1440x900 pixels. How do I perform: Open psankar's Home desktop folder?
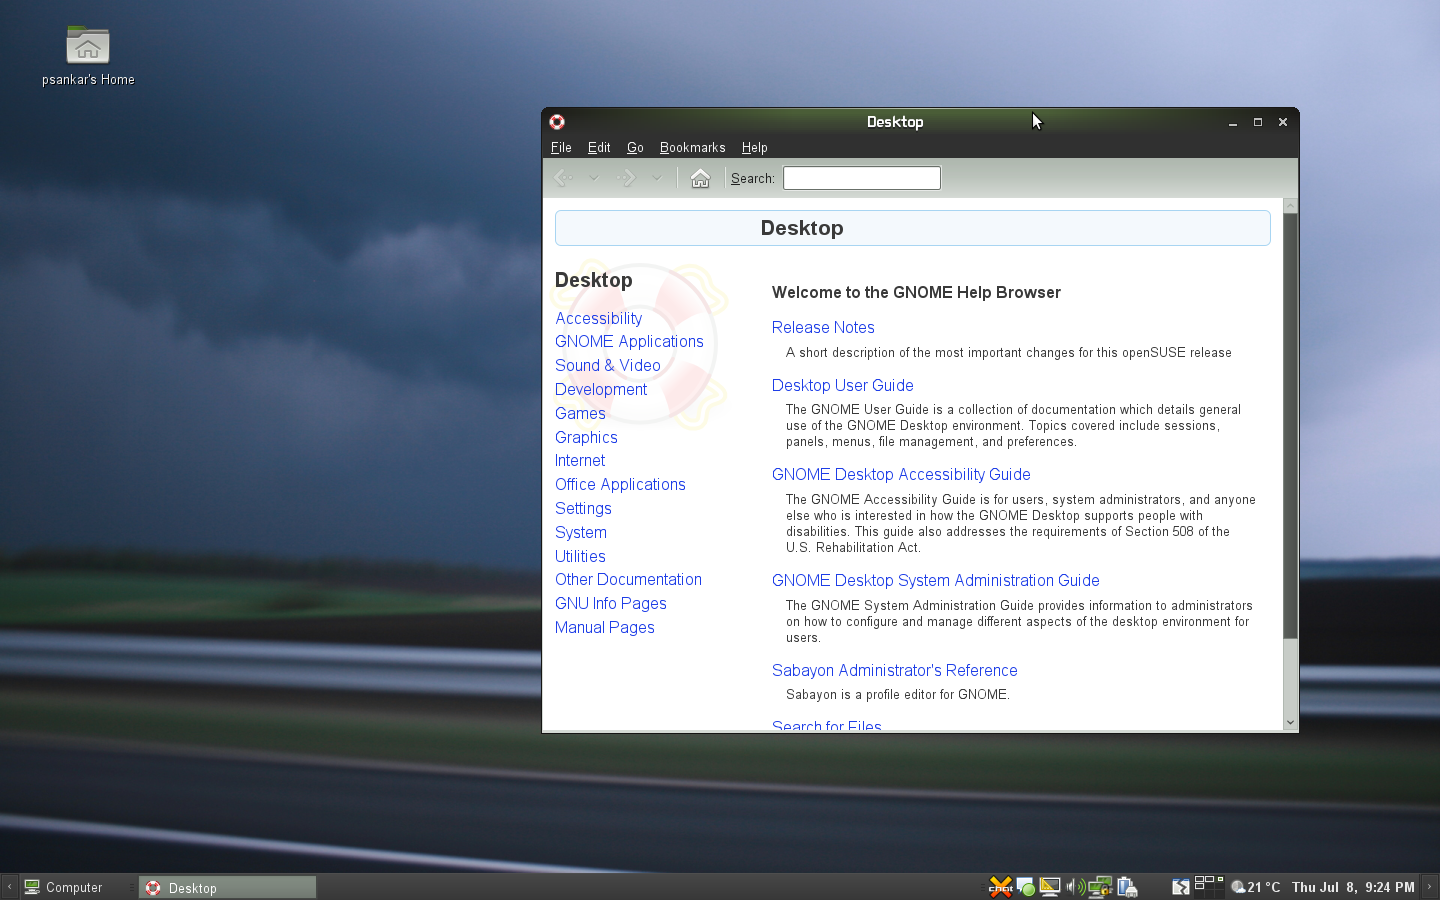tap(88, 47)
